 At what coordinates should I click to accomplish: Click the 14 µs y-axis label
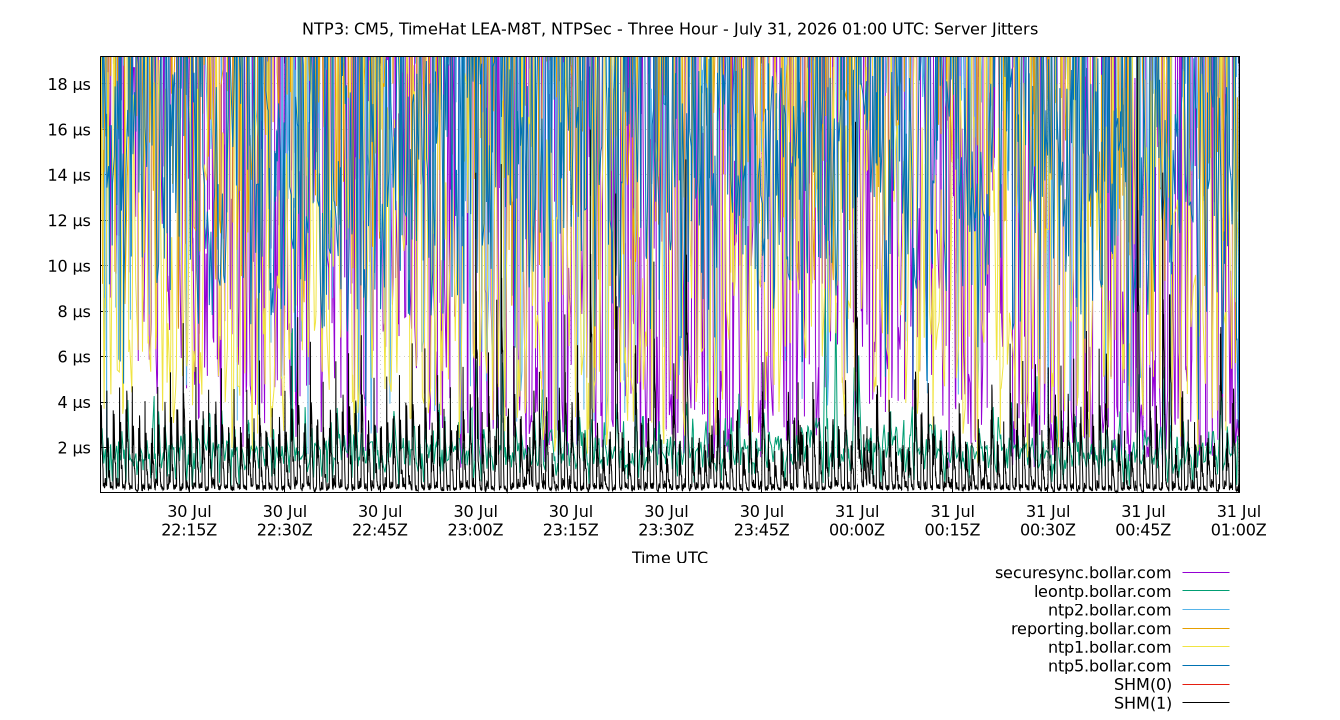point(69,175)
